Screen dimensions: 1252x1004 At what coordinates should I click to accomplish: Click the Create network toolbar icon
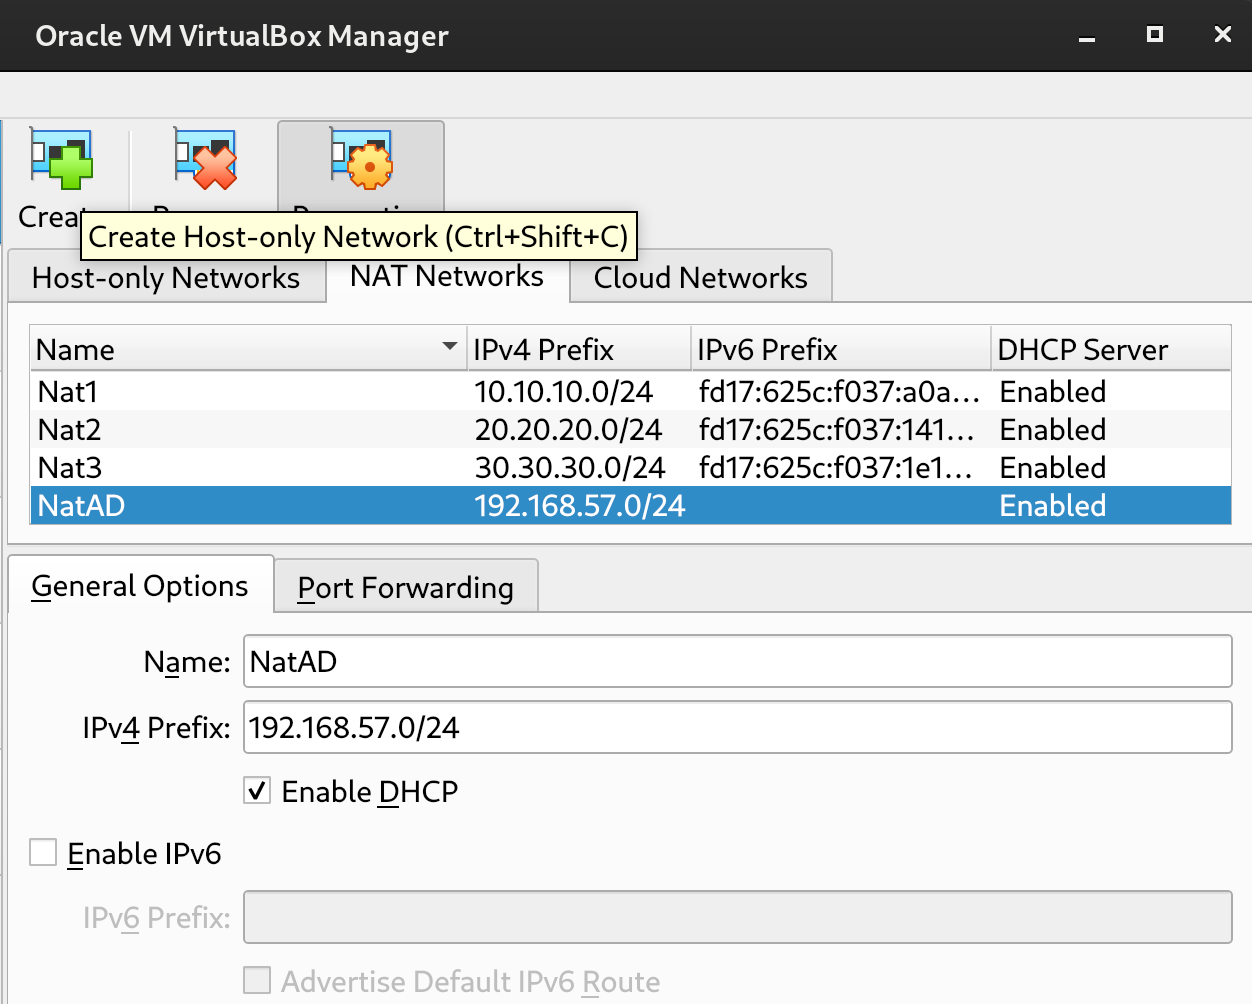pyautogui.click(x=61, y=161)
